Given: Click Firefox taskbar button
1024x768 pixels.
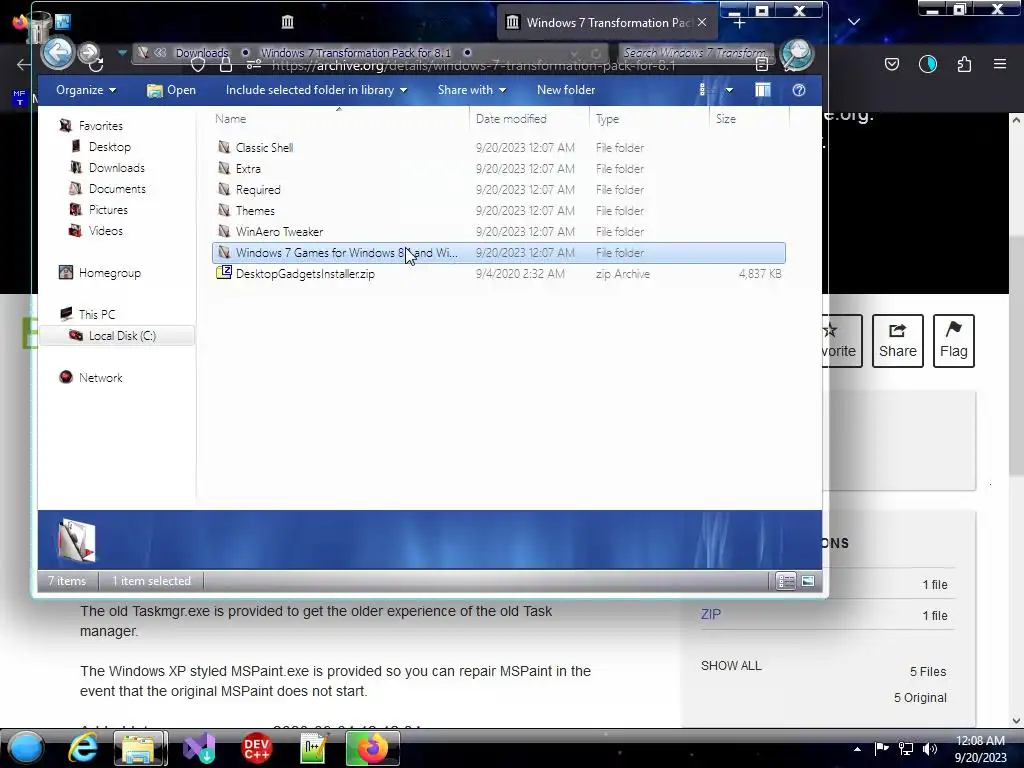Looking at the screenshot, I should pyautogui.click(x=372, y=748).
